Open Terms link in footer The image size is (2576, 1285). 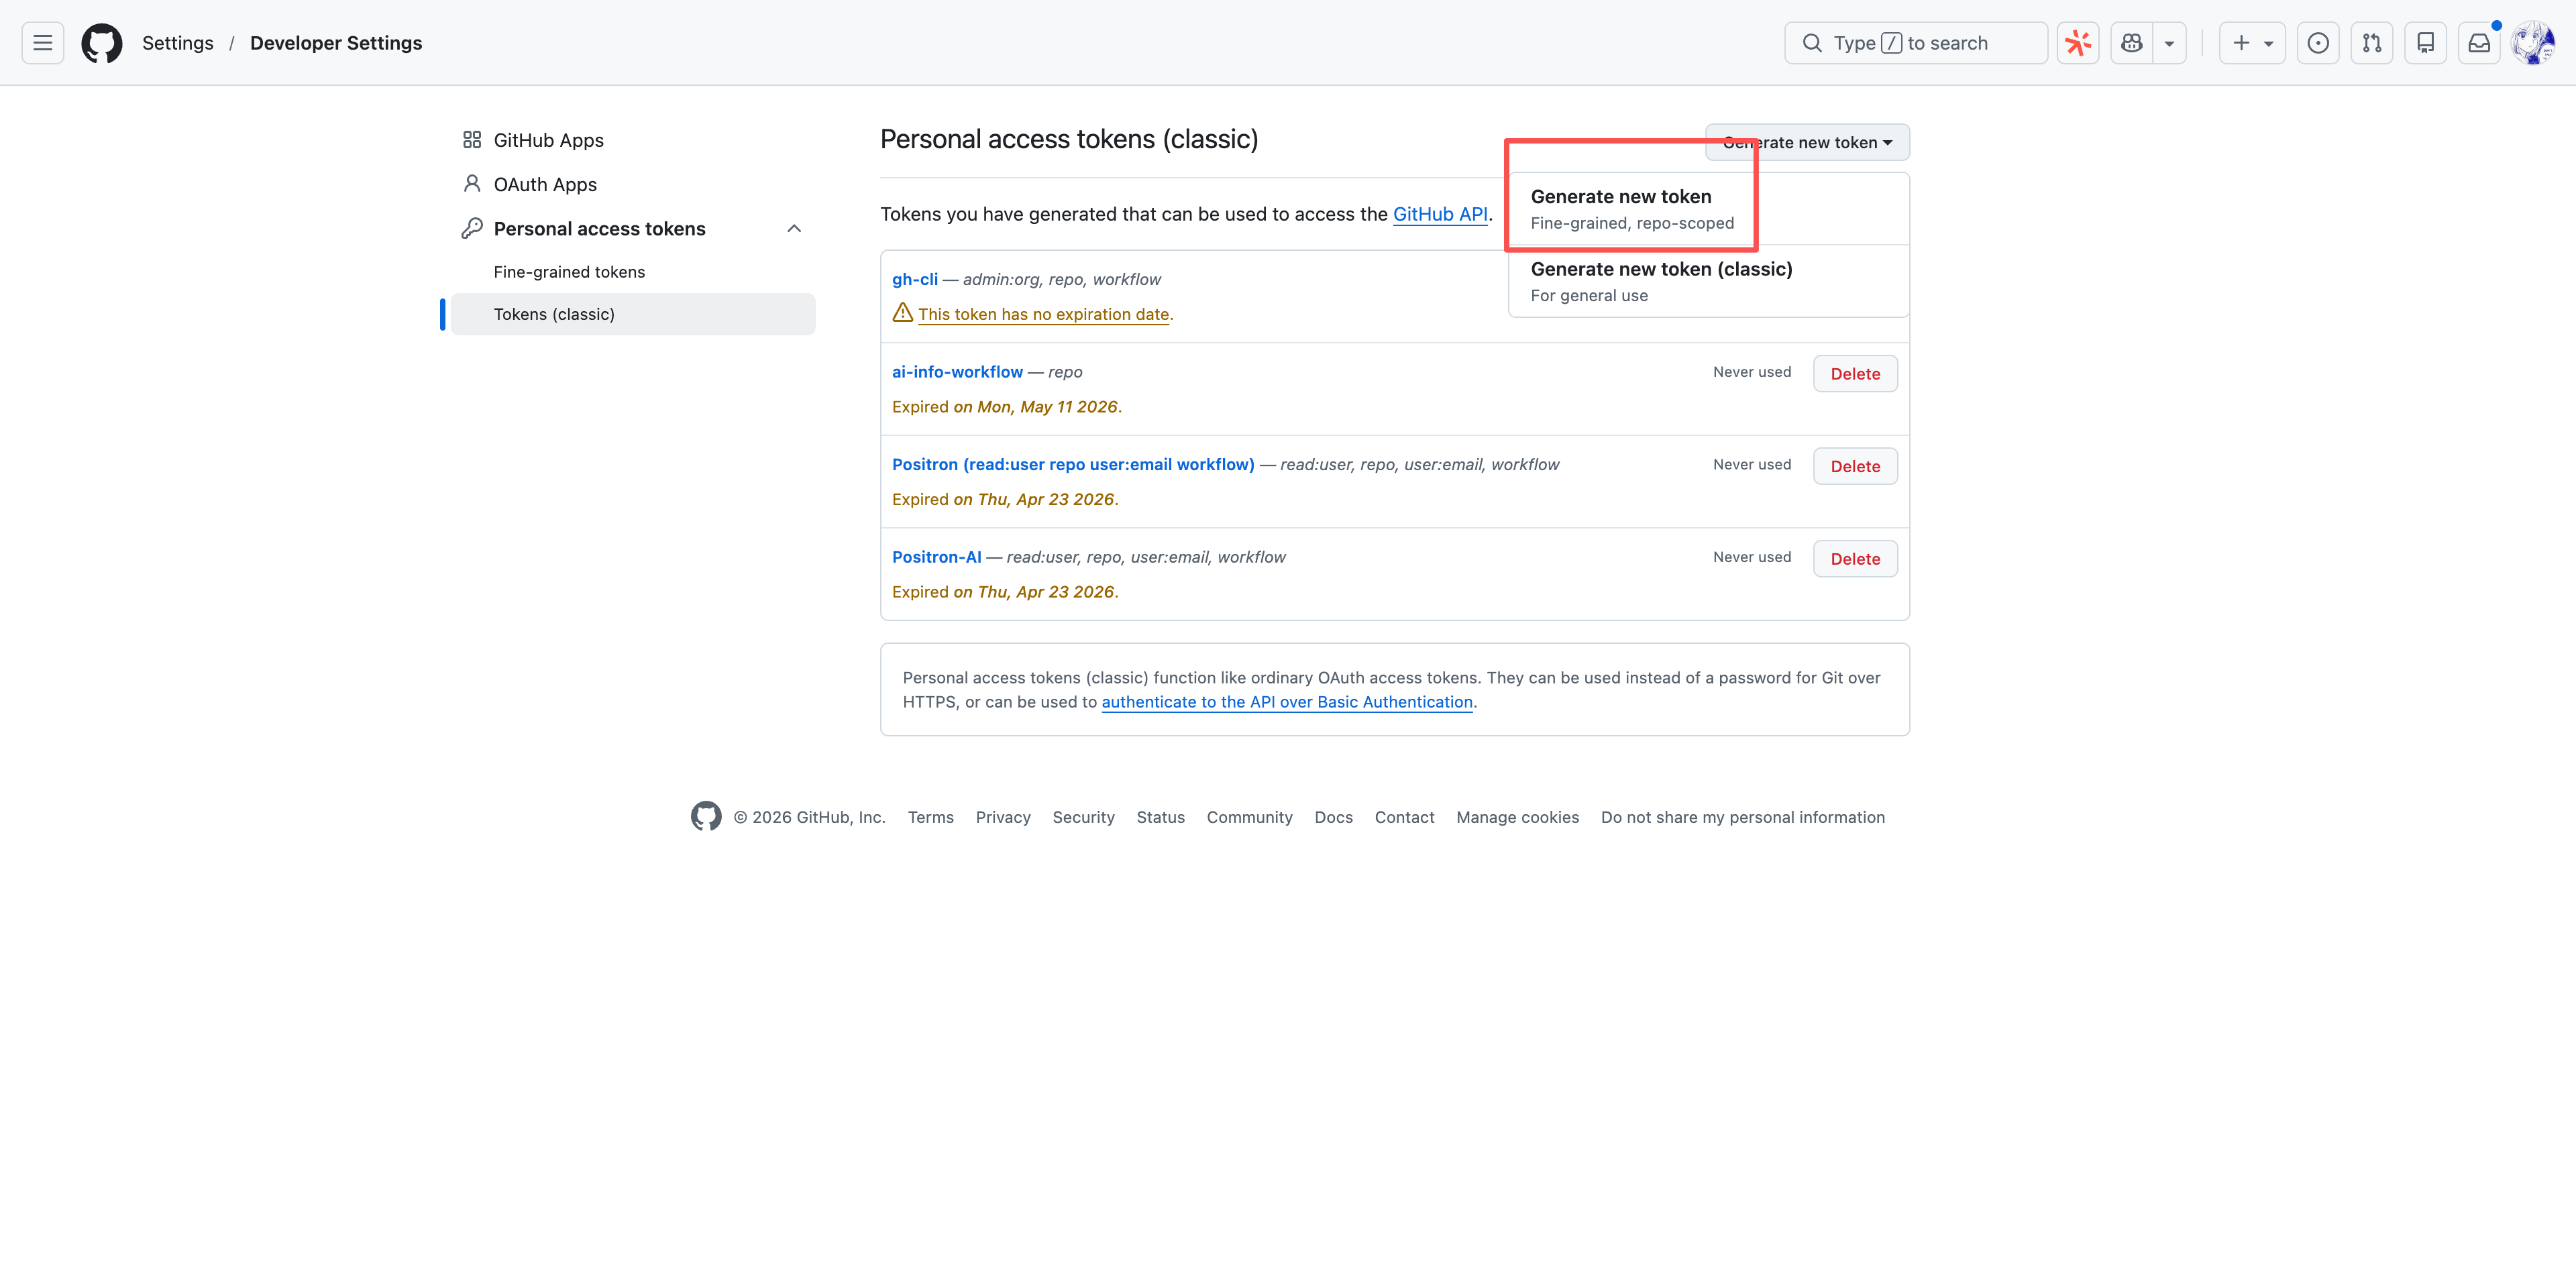[930, 817]
